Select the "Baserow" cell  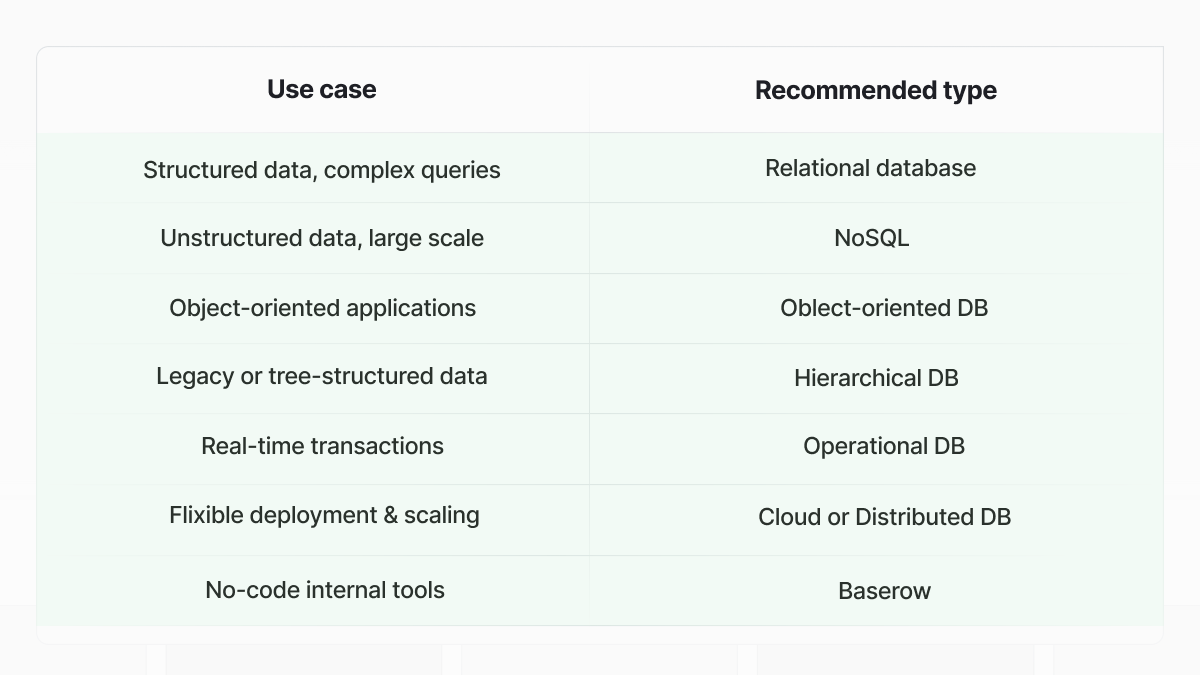[884, 591]
